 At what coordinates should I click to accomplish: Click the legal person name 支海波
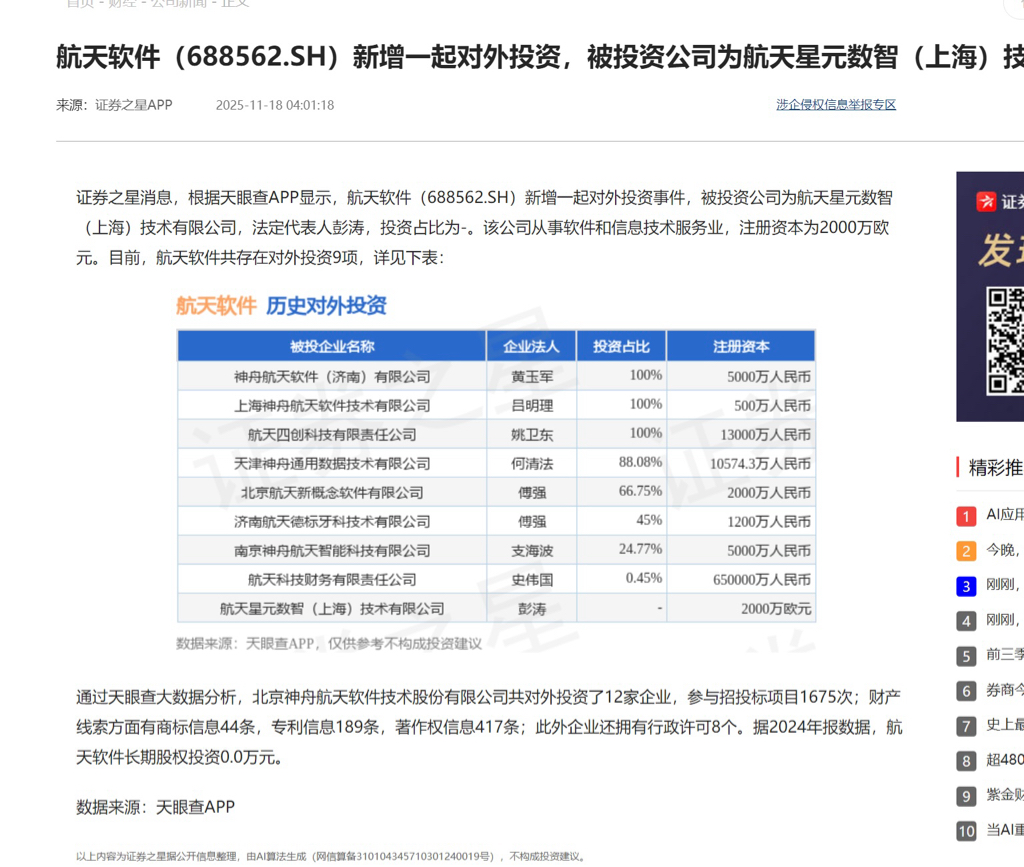pyautogui.click(x=532, y=551)
